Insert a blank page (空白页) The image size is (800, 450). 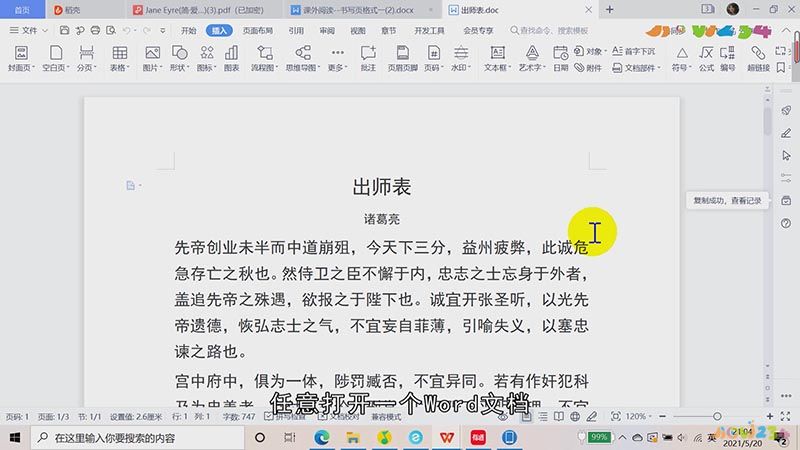pos(56,58)
